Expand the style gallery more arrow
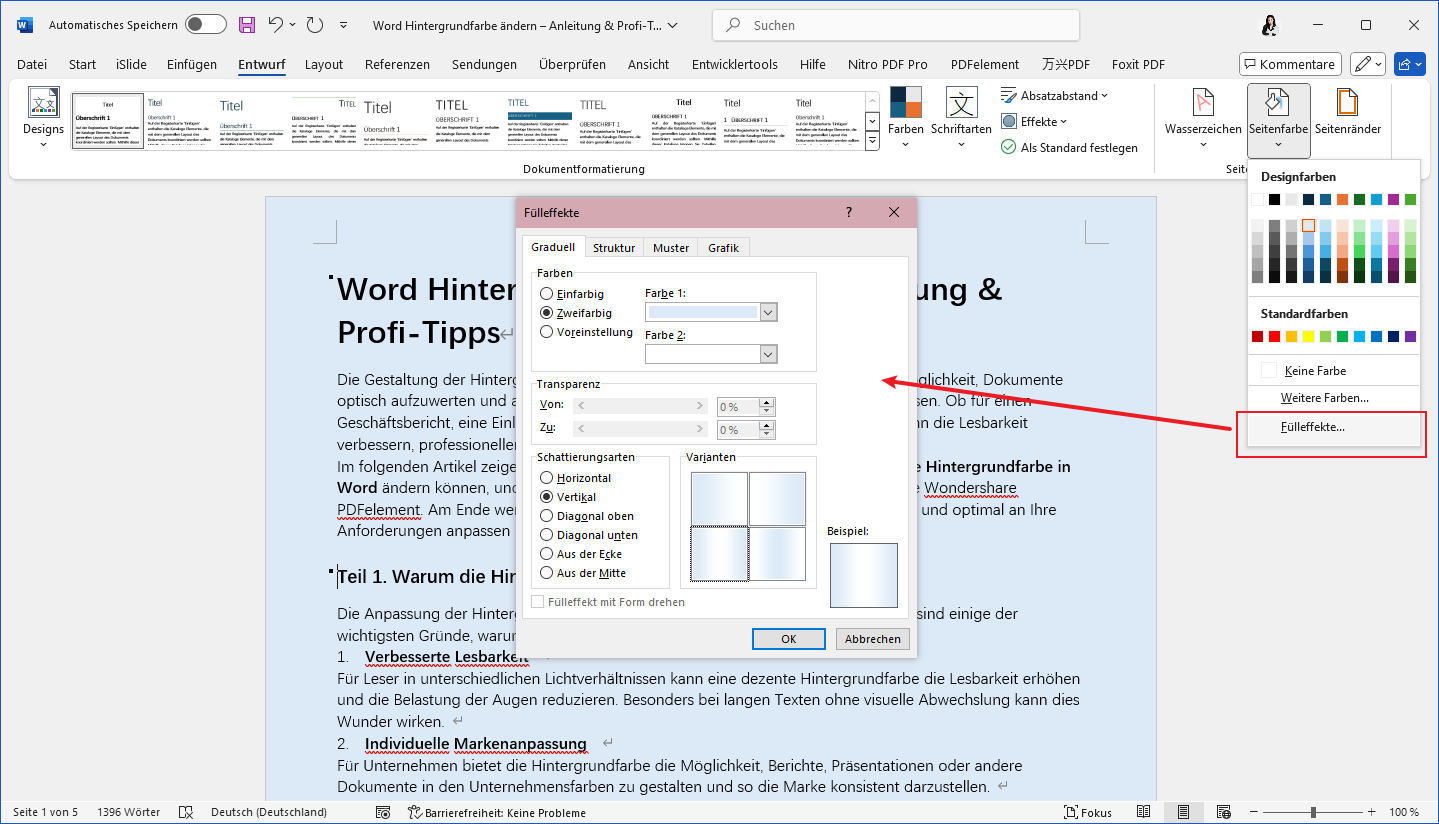Screen dimensions: 1439x824 pyautogui.click(x=872, y=142)
